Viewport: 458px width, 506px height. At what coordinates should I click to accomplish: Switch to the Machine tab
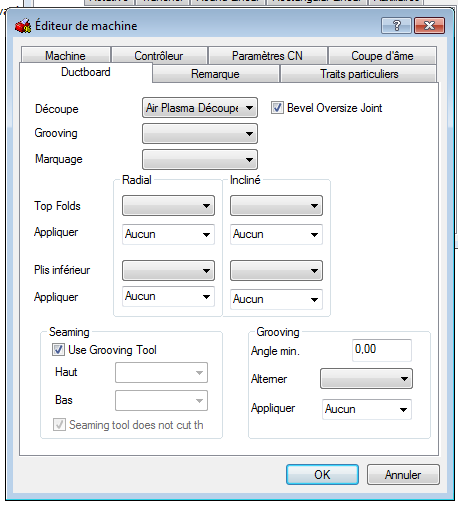(65, 55)
